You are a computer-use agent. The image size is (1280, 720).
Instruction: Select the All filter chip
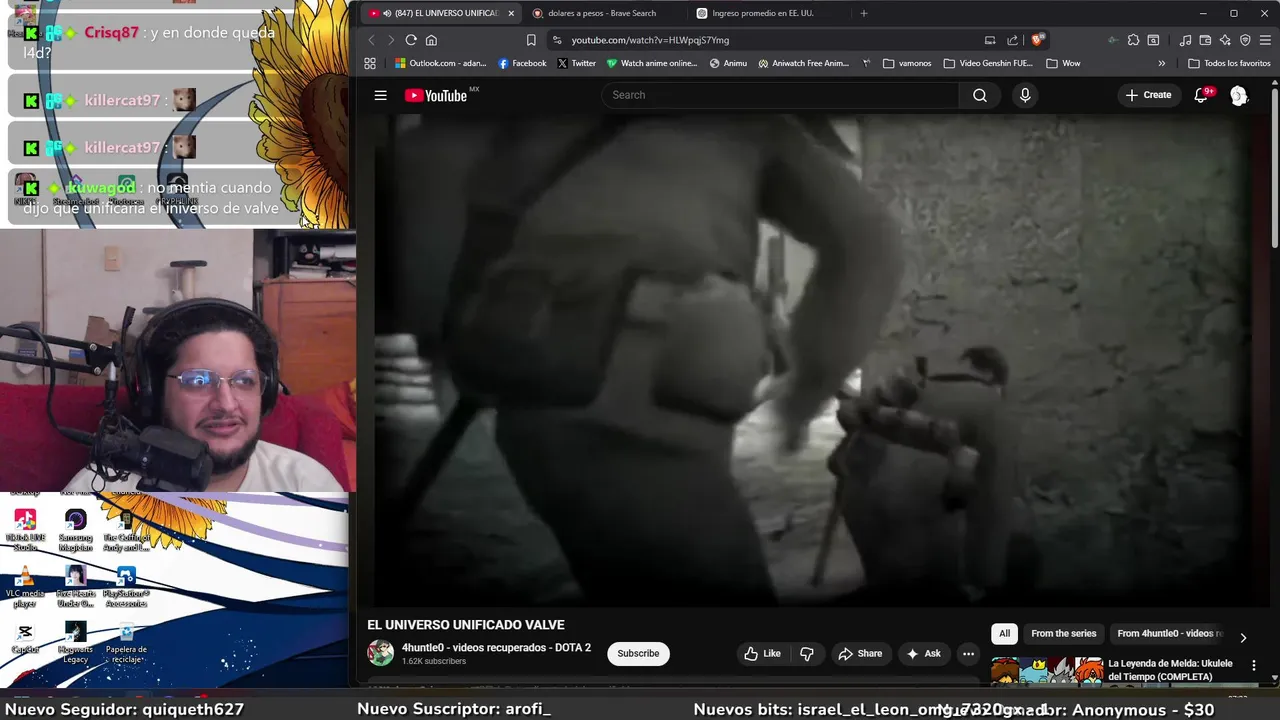1004,633
